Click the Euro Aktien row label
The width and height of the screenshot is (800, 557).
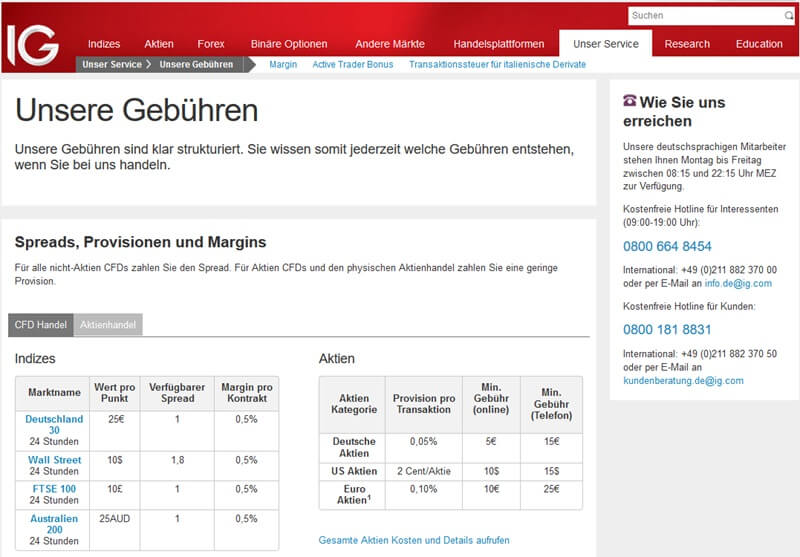(x=354, y=494)
